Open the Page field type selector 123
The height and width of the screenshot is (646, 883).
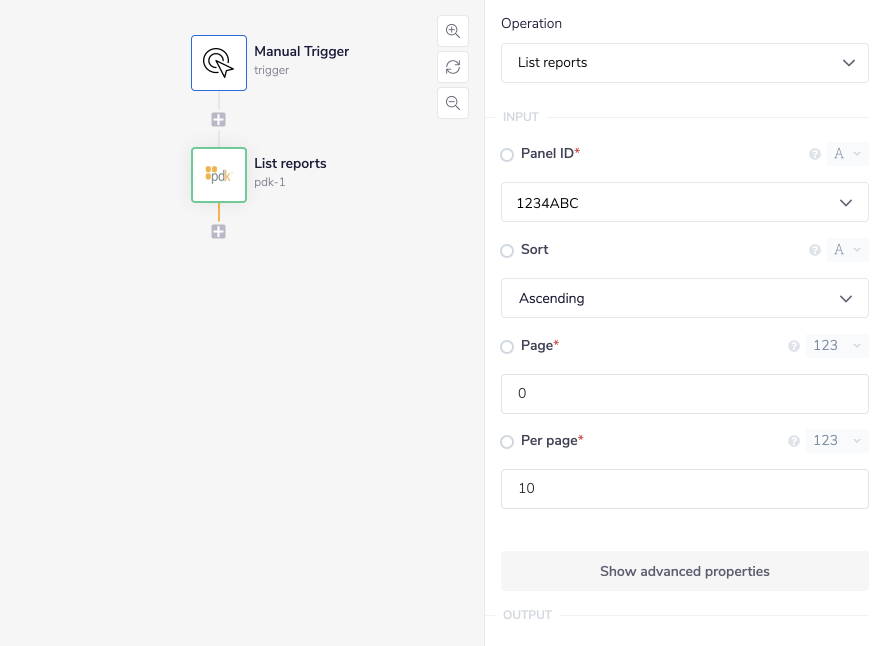pos(837,346)
